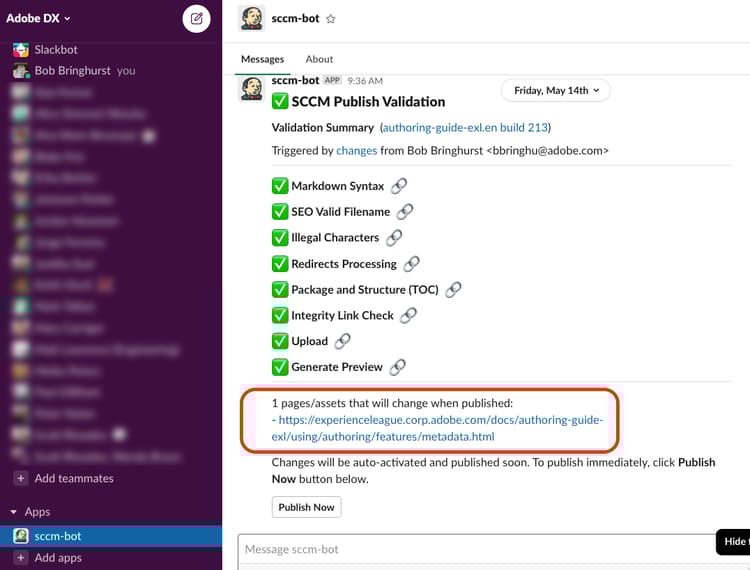
Task: Click the compose new message icon
Action: (x=196, y=19)
